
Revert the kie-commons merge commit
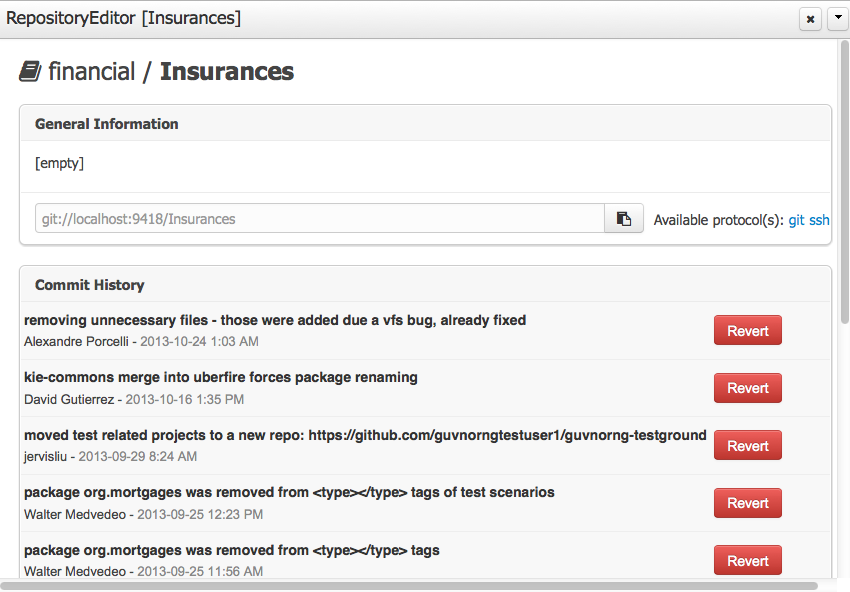[x=747, y=388]
